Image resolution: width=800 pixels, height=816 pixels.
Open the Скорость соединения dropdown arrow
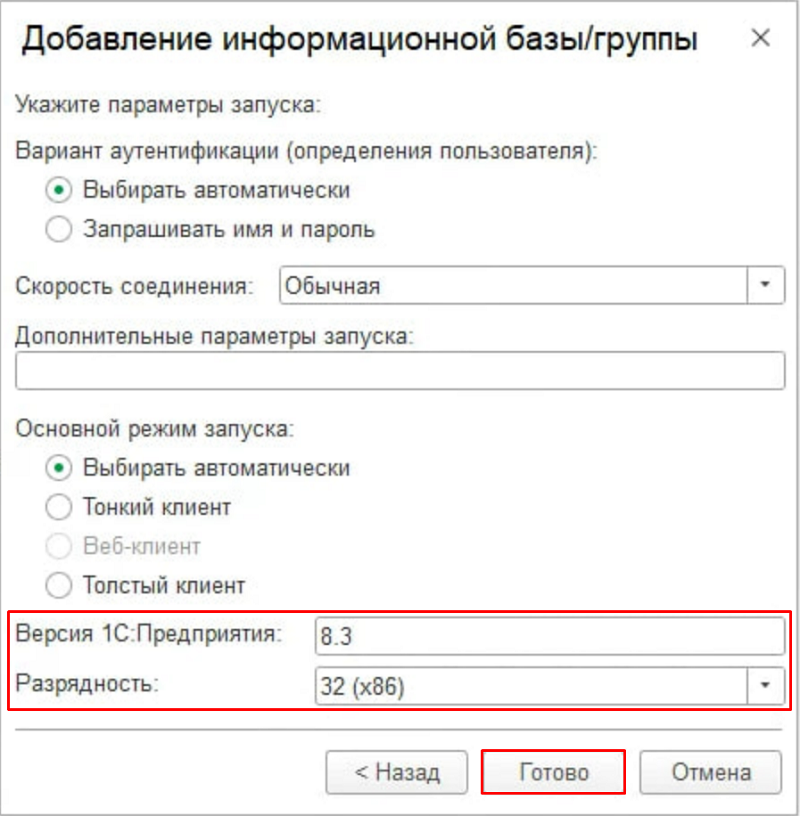(x=765, y=285)
